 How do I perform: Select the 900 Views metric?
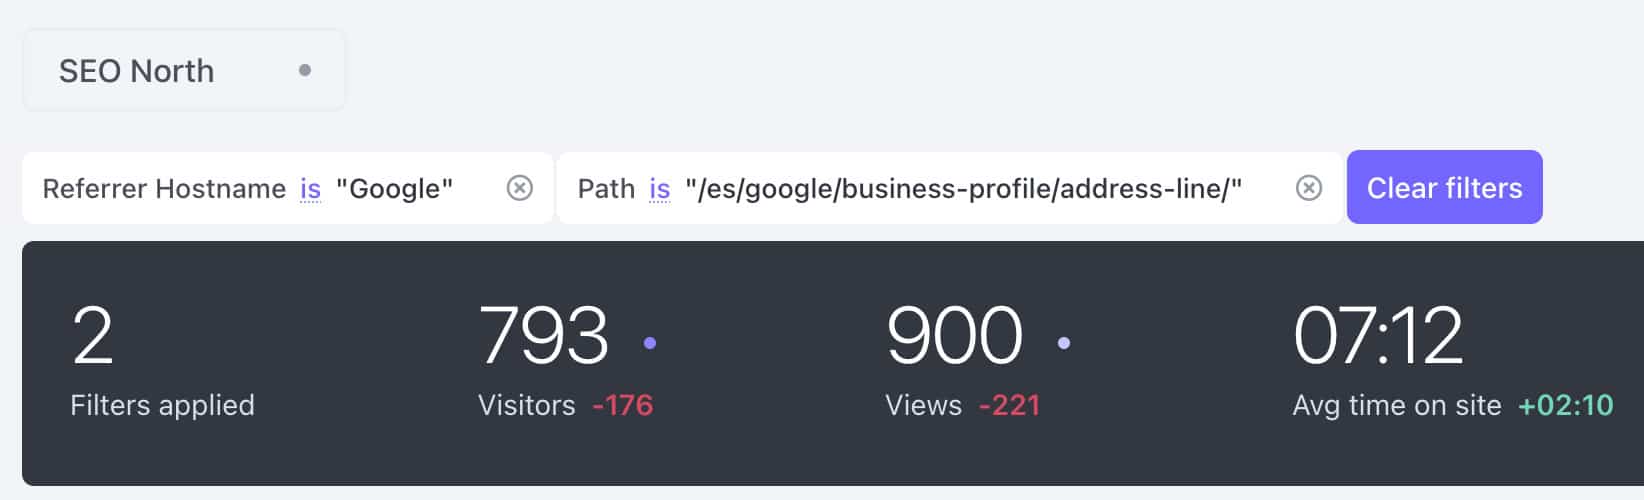(x=977, y=361)
